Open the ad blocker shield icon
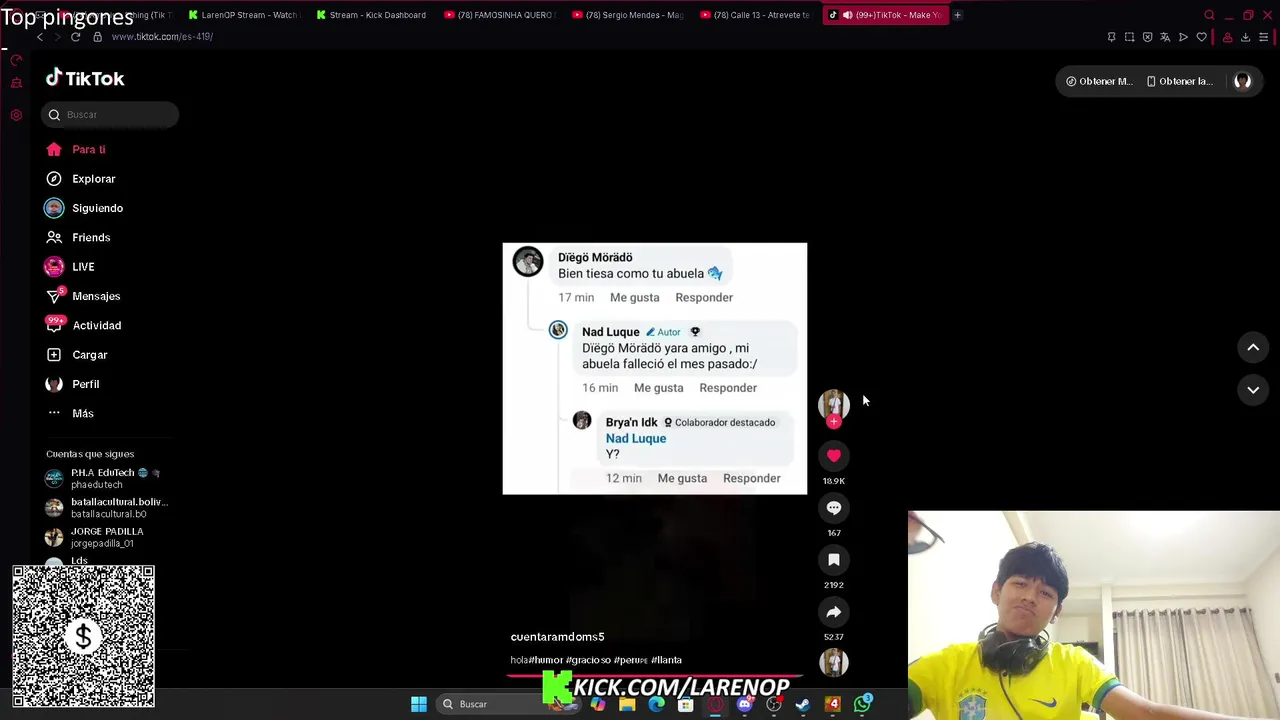1280x720 pixels. [x=1147, y=37]
